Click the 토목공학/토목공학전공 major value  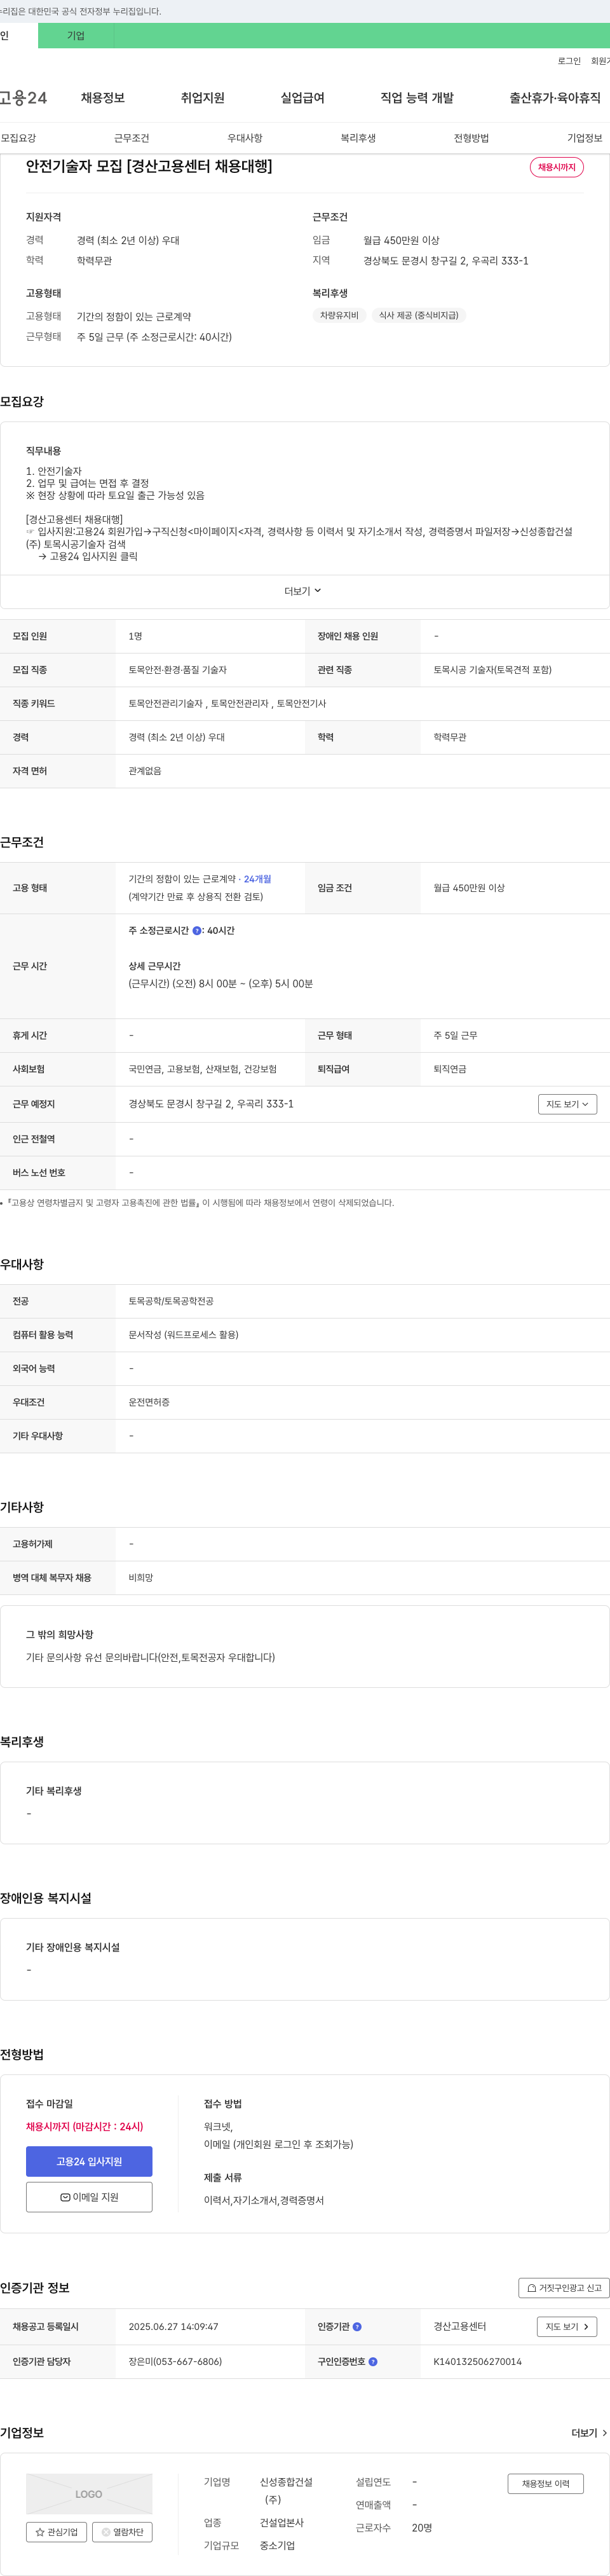point(171,1301)
